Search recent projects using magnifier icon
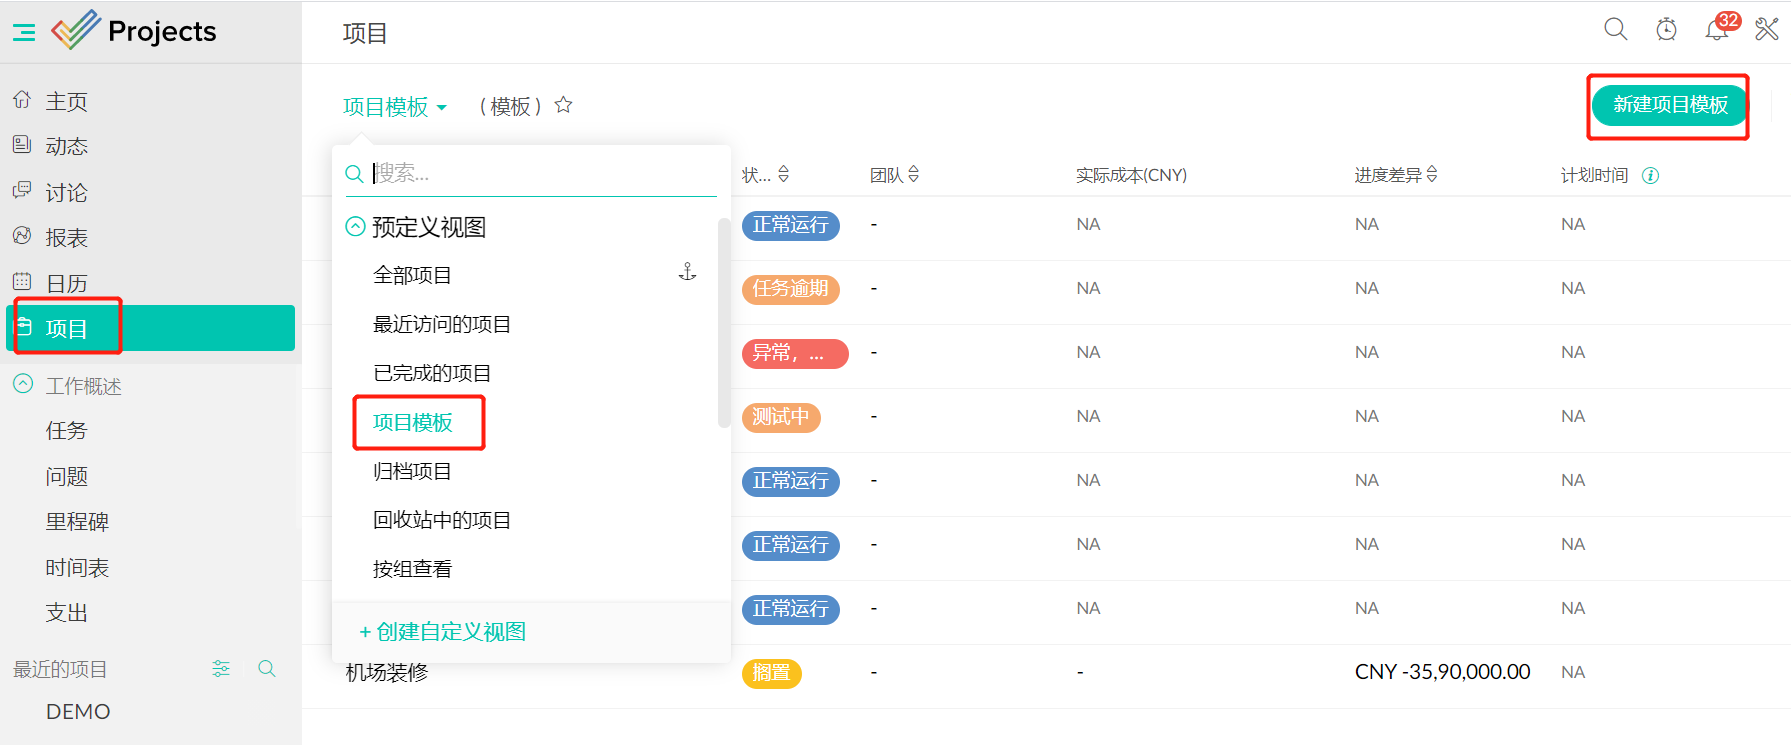Screen dimensions: 1791x745 click(267, 669)
